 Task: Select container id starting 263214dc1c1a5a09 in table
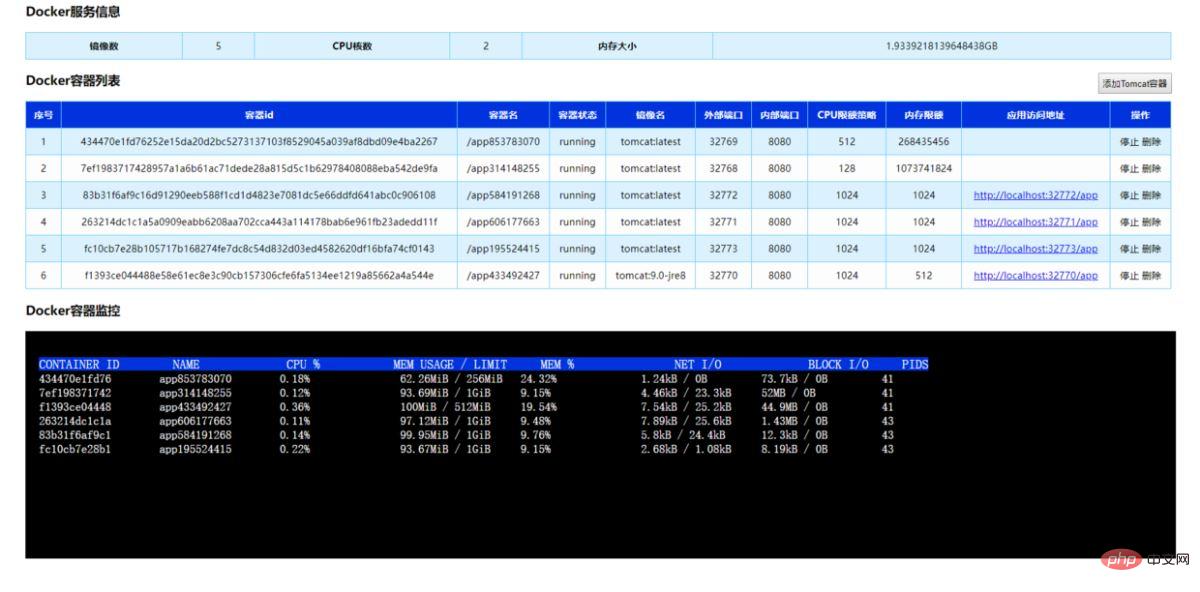(x=259, y=222)
